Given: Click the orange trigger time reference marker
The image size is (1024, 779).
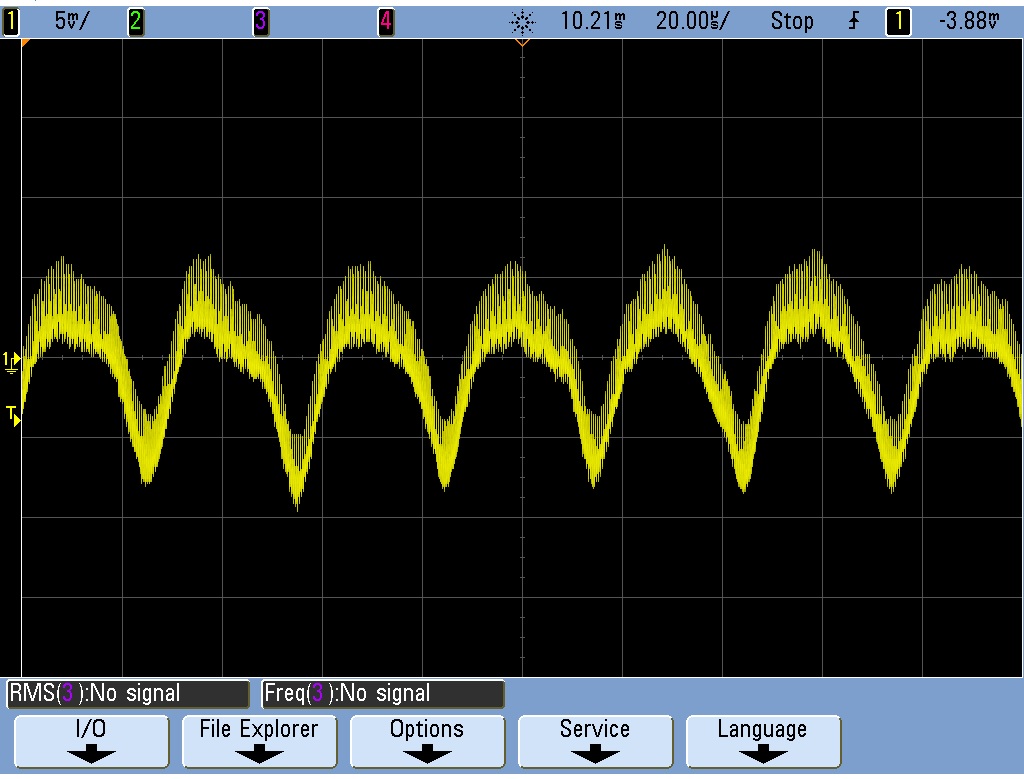Looking at the screenshot, I should [x=522, y=42].
